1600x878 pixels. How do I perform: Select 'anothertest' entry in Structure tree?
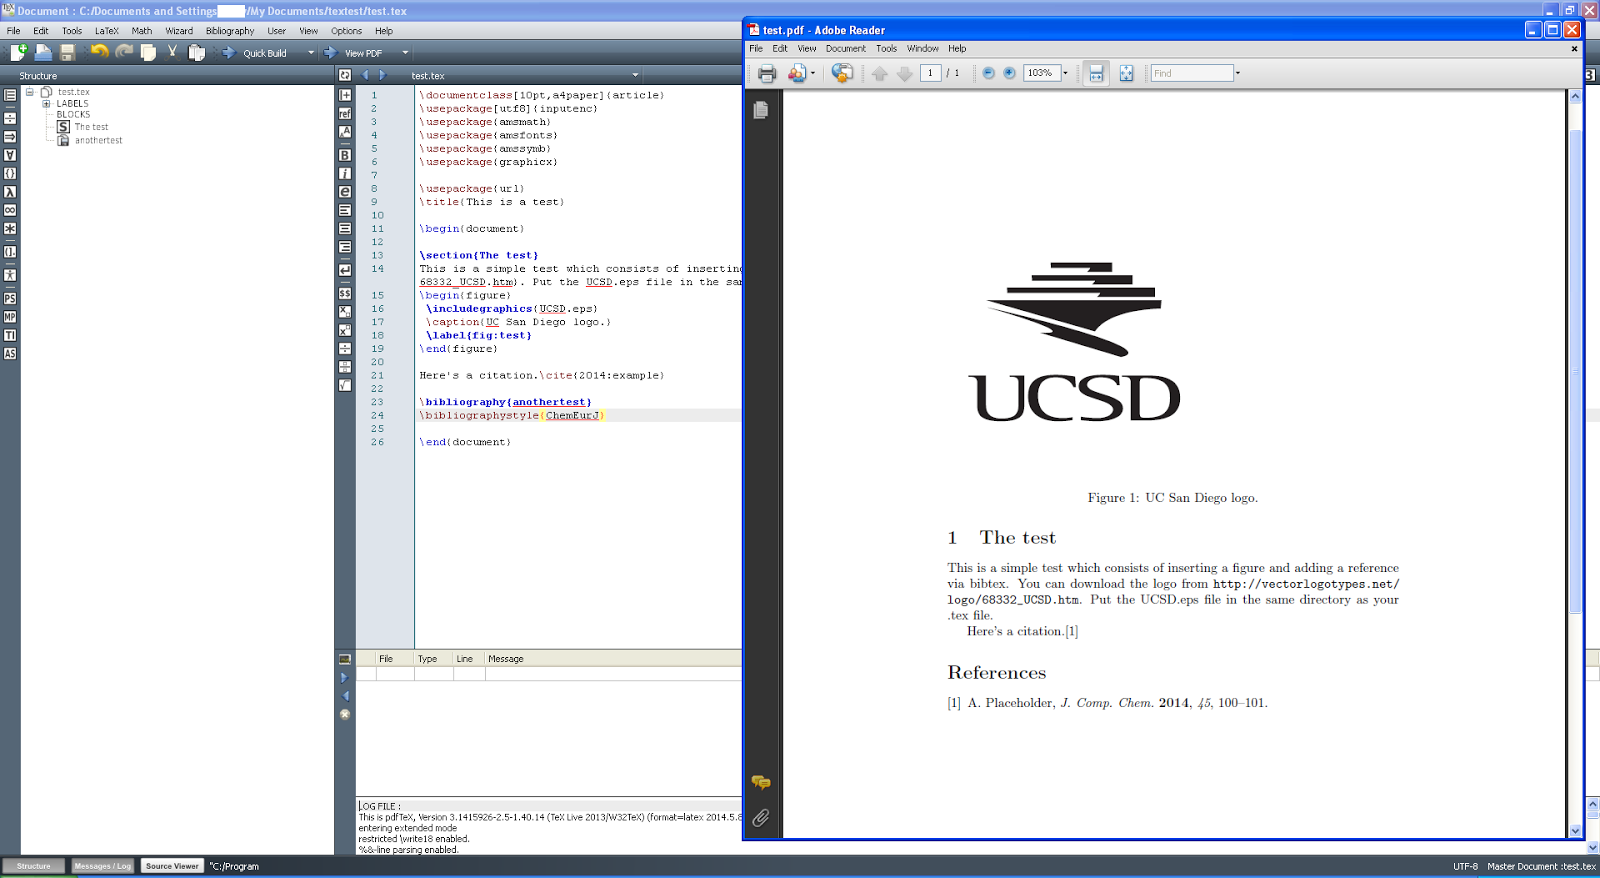tap(98, 140)
